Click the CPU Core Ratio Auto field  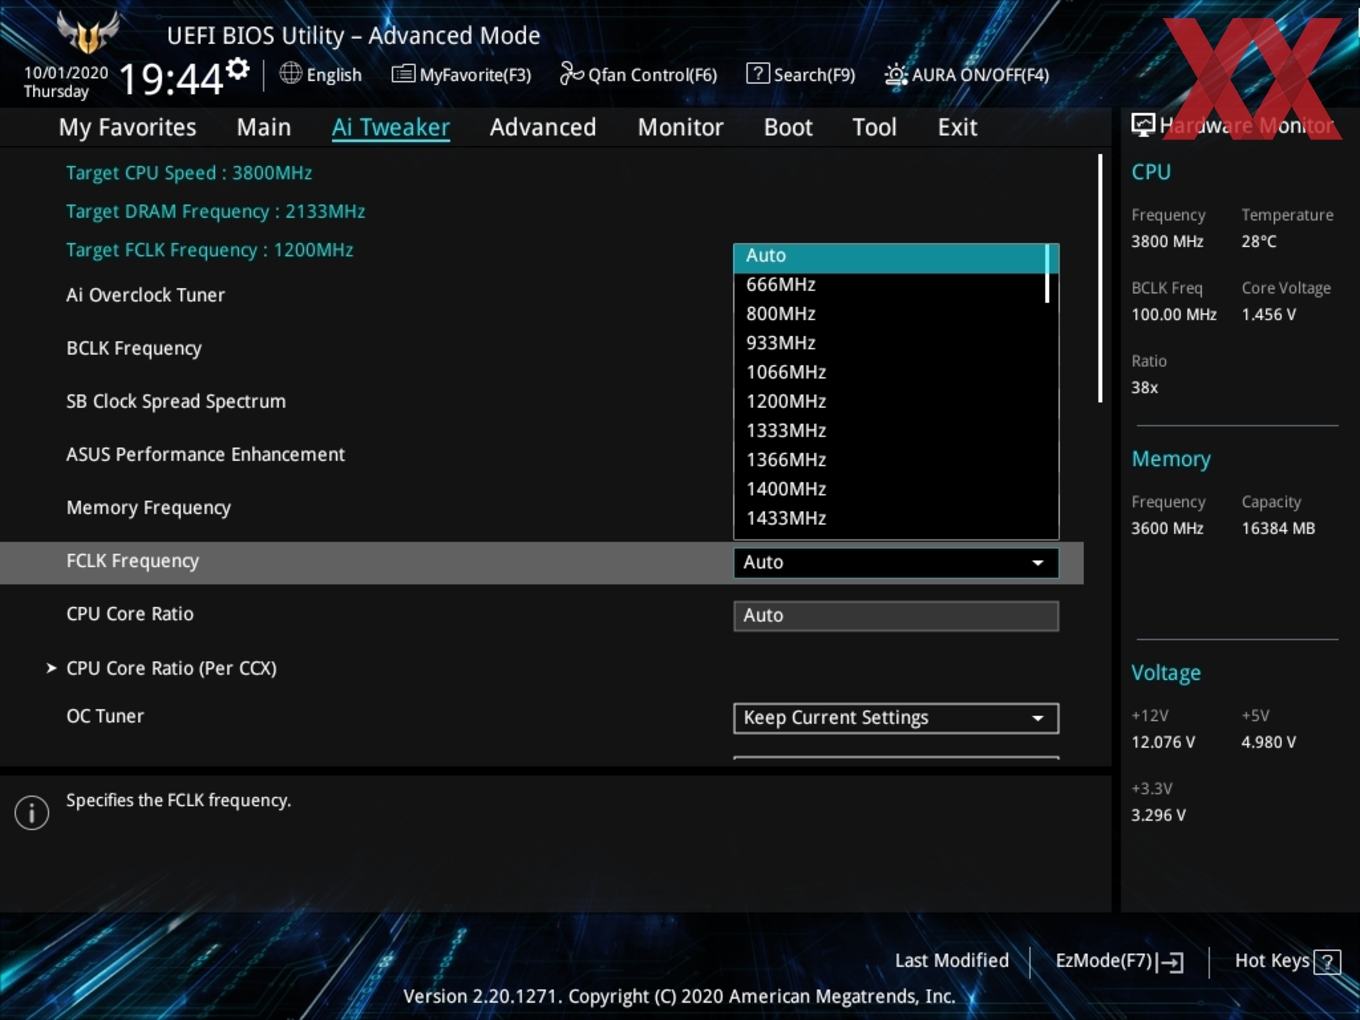(896, 616)
